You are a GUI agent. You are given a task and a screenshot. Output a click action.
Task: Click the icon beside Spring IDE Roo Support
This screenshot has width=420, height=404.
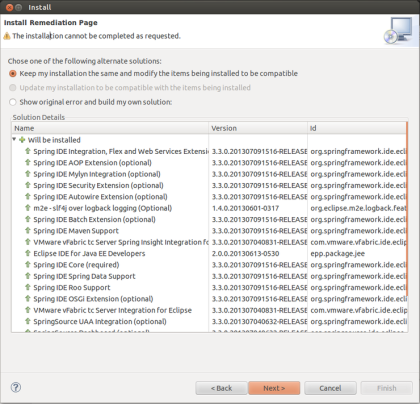click(x=28, y=287)
